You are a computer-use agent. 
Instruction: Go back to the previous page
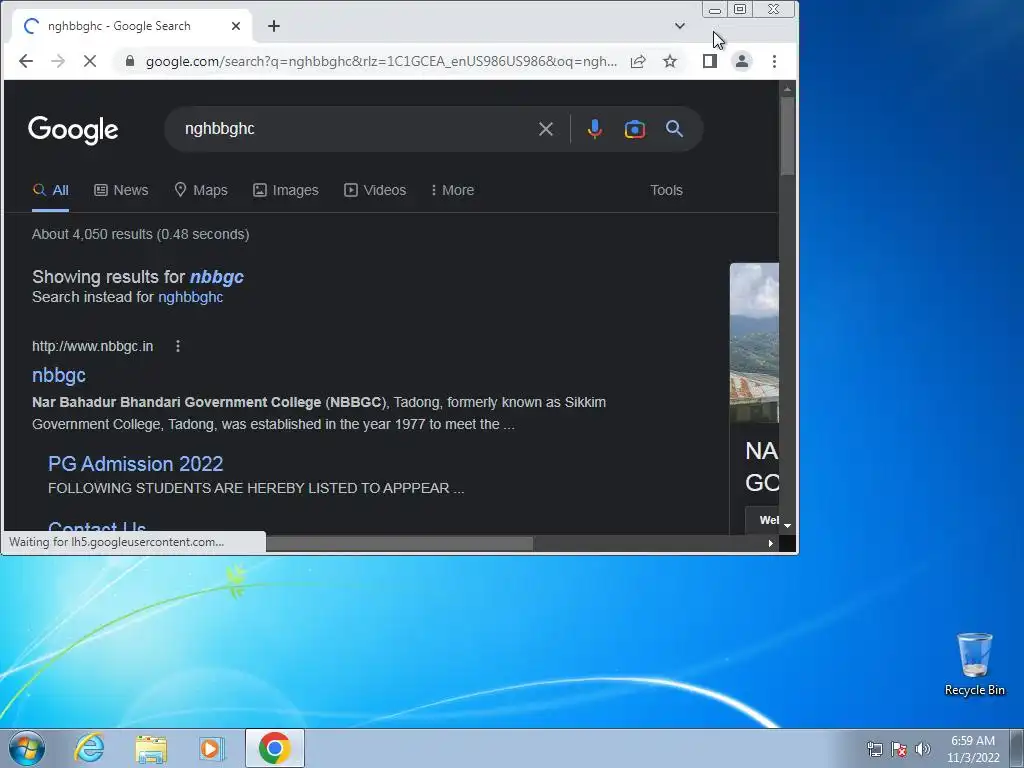point(25,61)
